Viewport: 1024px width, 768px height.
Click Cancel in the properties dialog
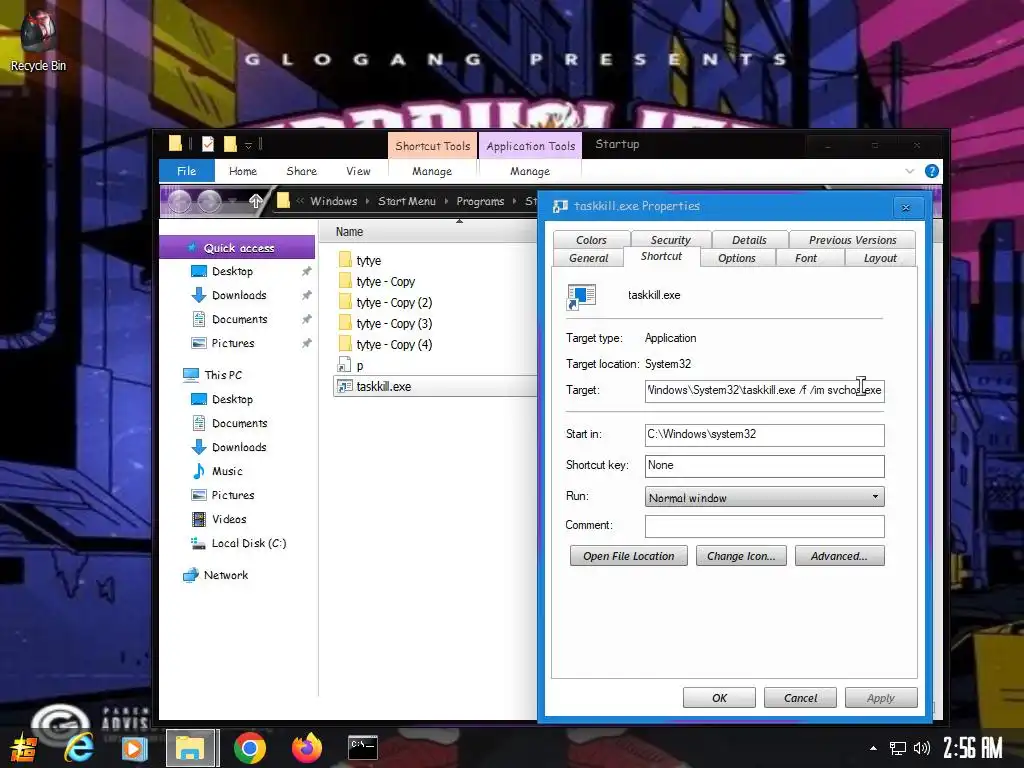click(x=800, y=697)
